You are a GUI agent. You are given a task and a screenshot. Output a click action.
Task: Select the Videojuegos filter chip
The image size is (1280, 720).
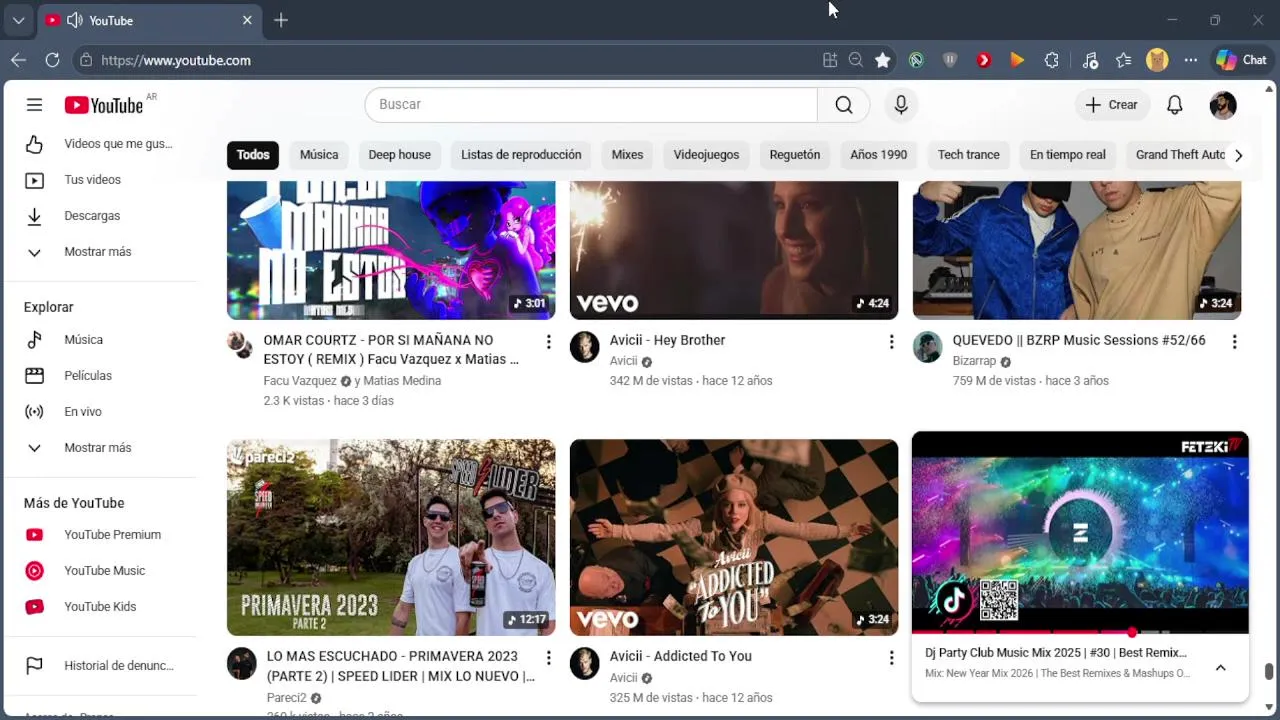click(706, 155)
